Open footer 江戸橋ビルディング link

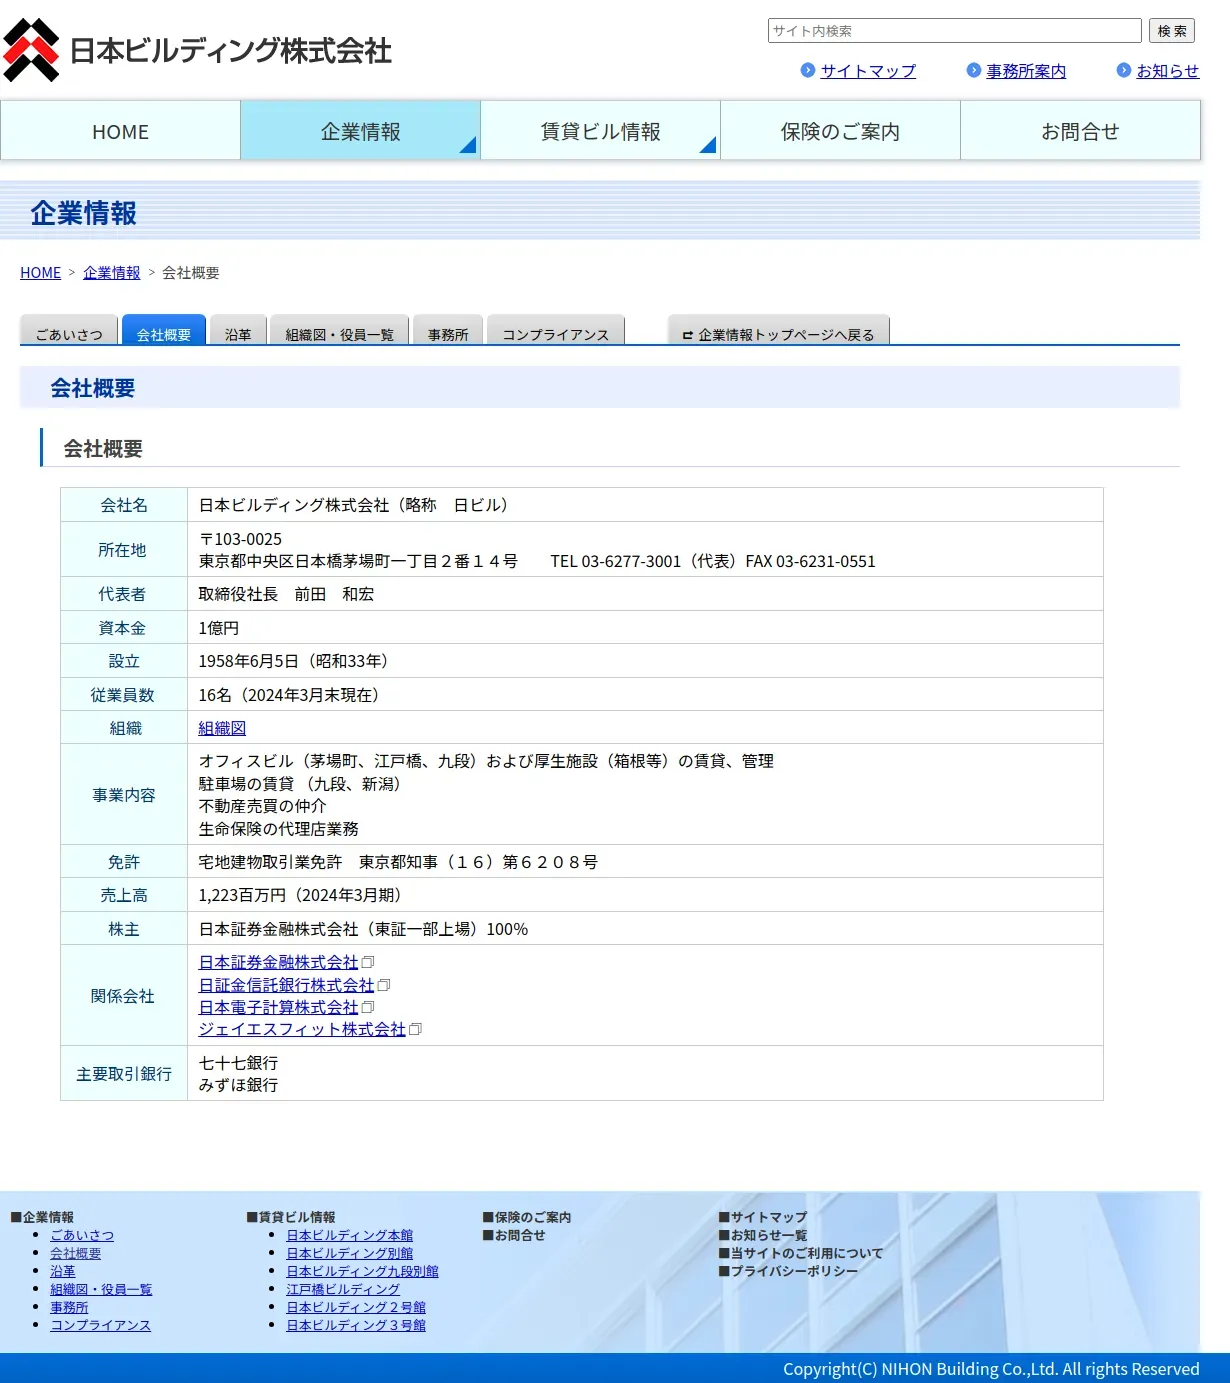(x=343, y=1289)
